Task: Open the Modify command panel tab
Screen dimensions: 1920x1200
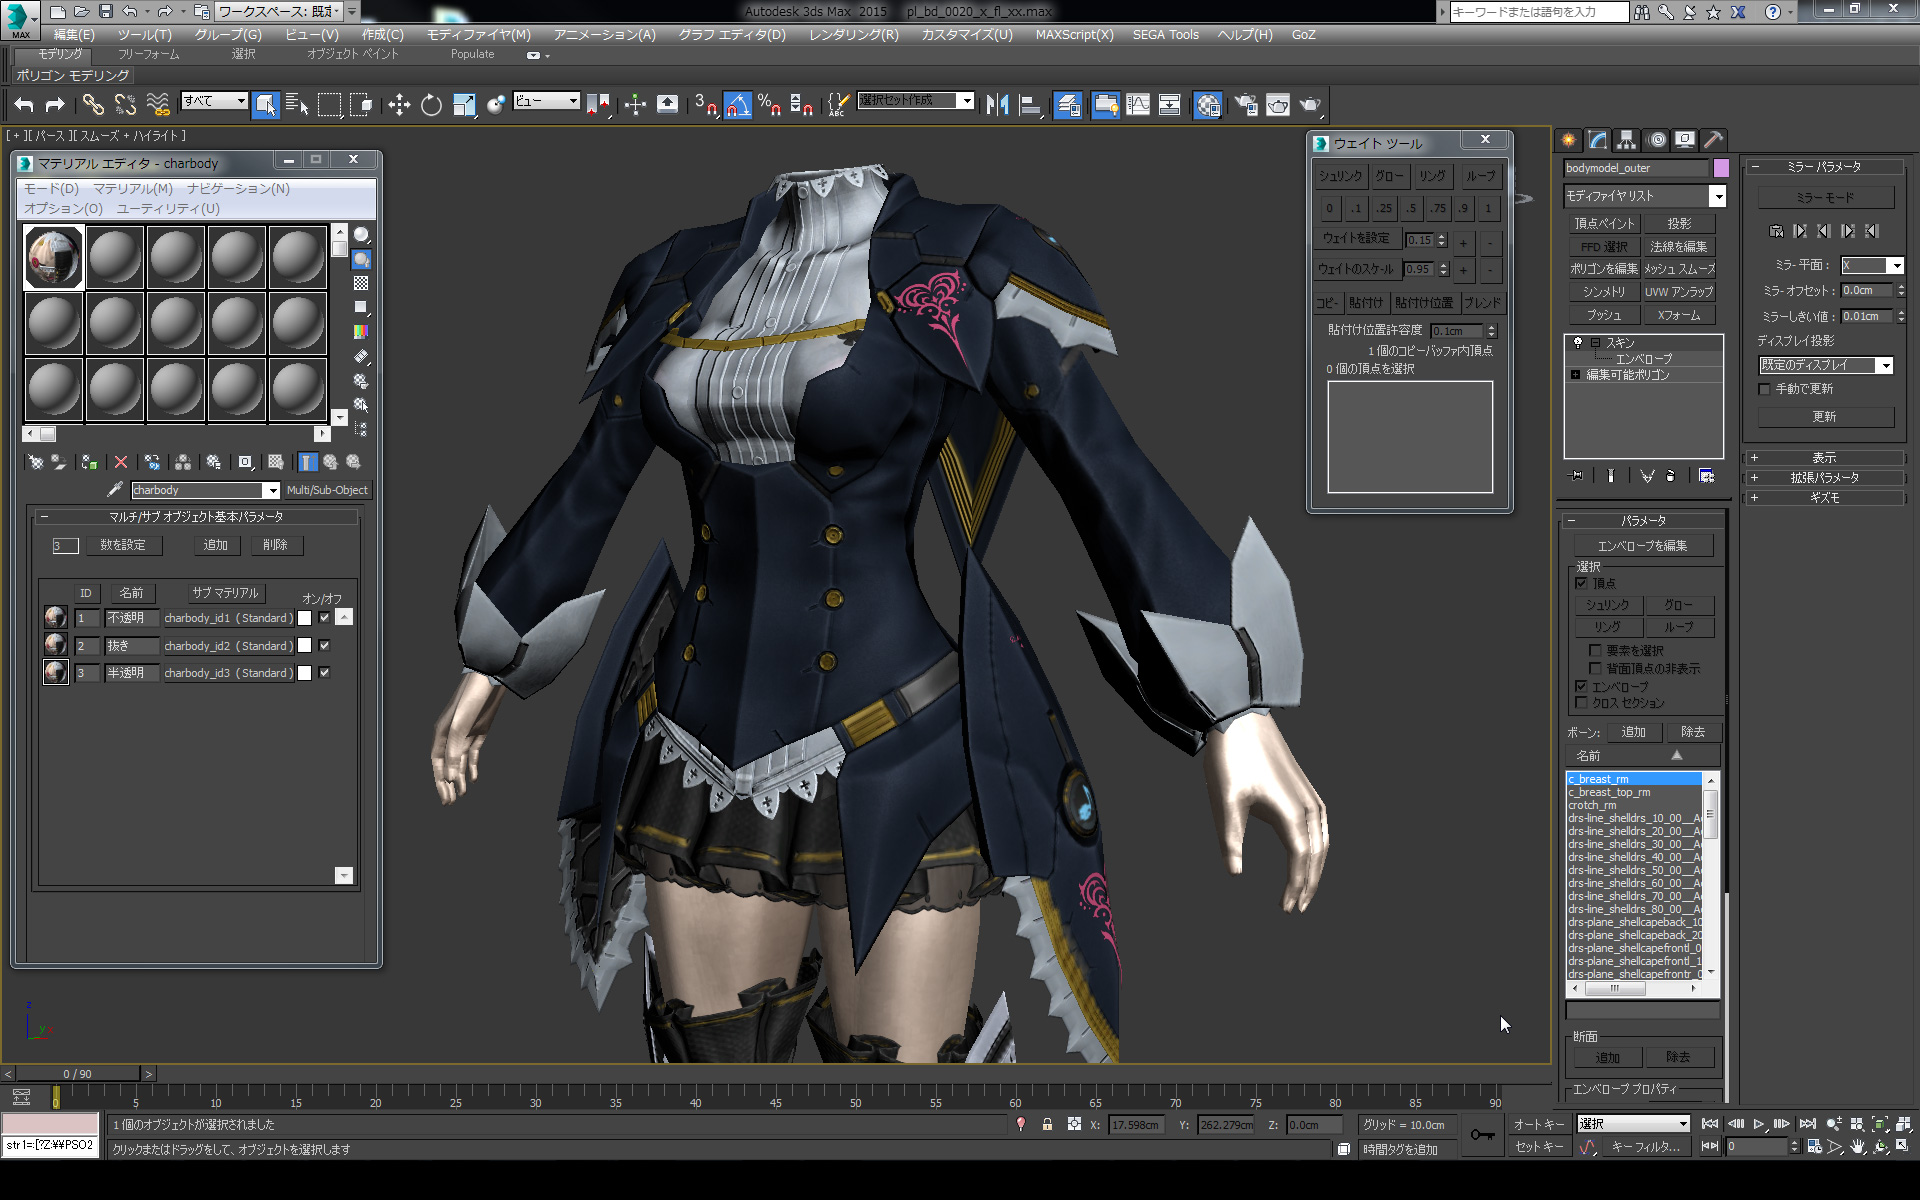Action: (1598, 140)
